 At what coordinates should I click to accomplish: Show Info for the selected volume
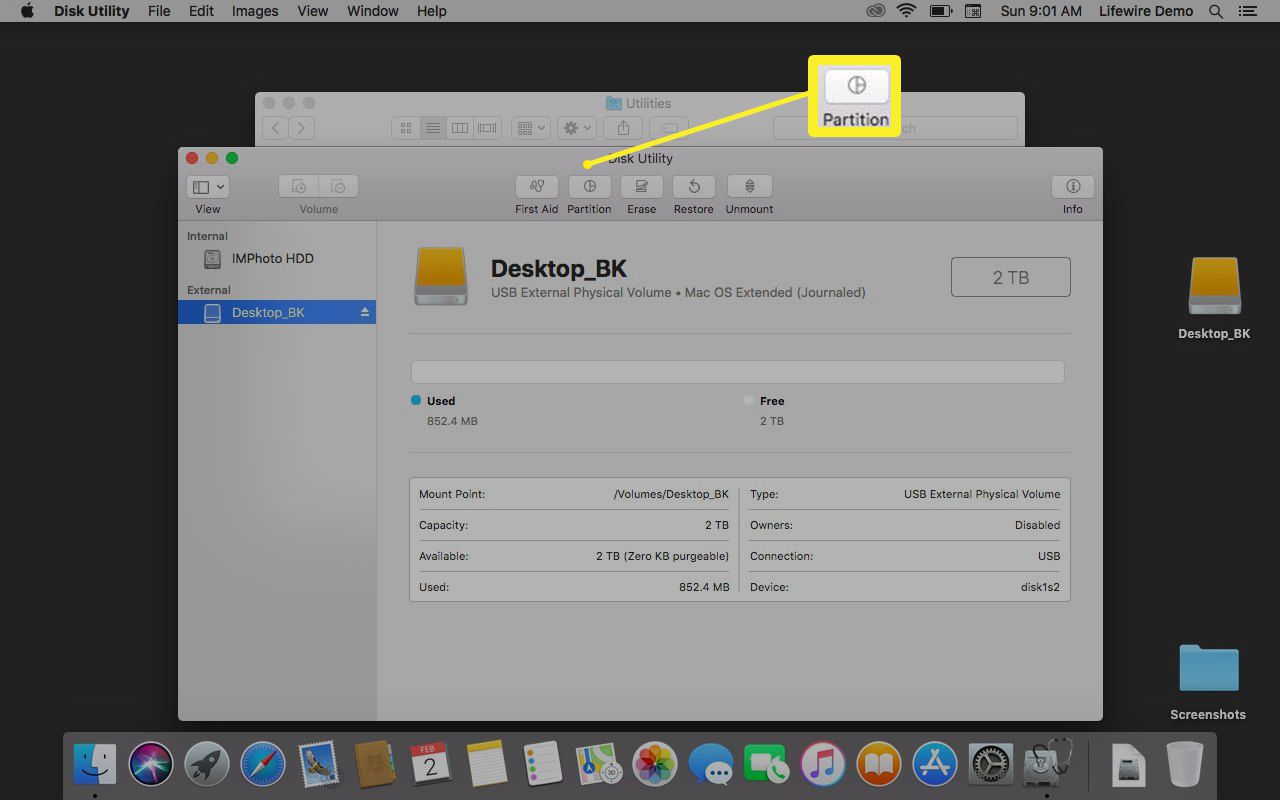point(1073,187)
